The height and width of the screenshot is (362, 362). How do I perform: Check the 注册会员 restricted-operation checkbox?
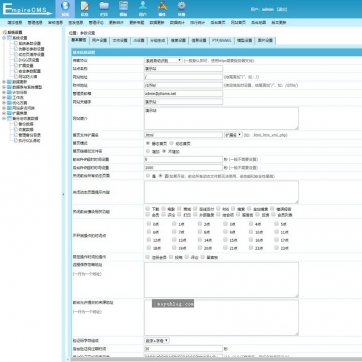(148, 257)
